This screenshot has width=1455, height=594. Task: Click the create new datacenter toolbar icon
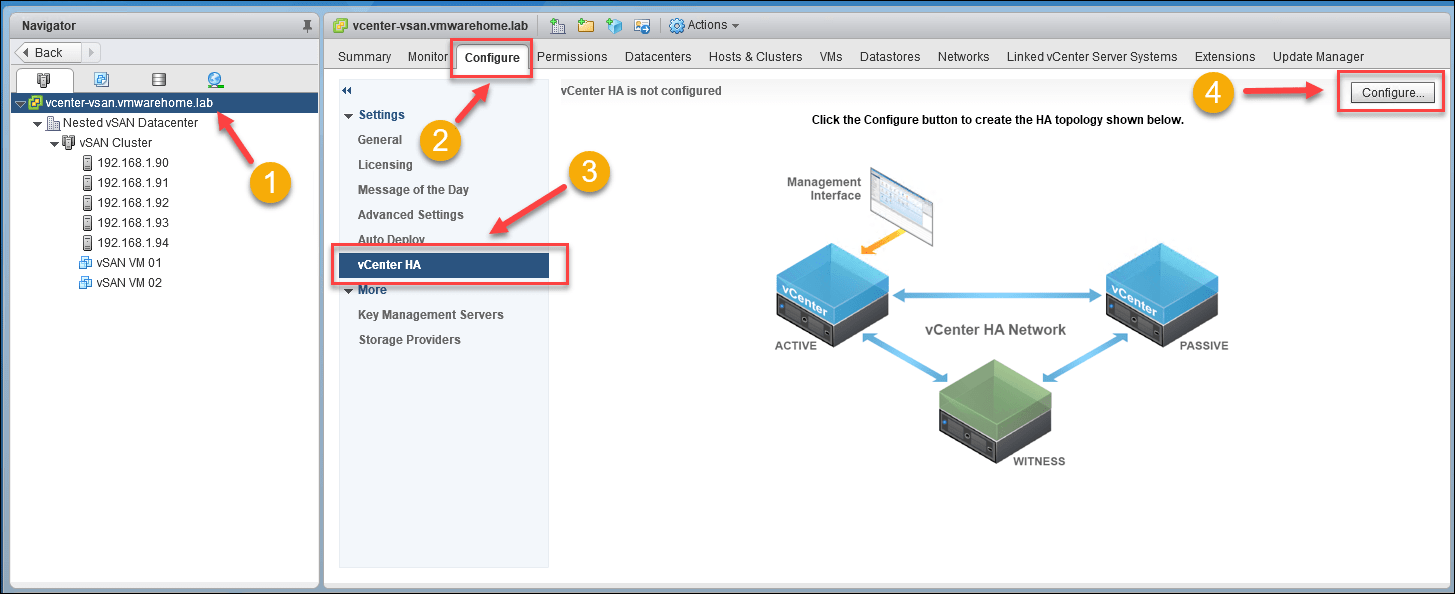[558, 25]
